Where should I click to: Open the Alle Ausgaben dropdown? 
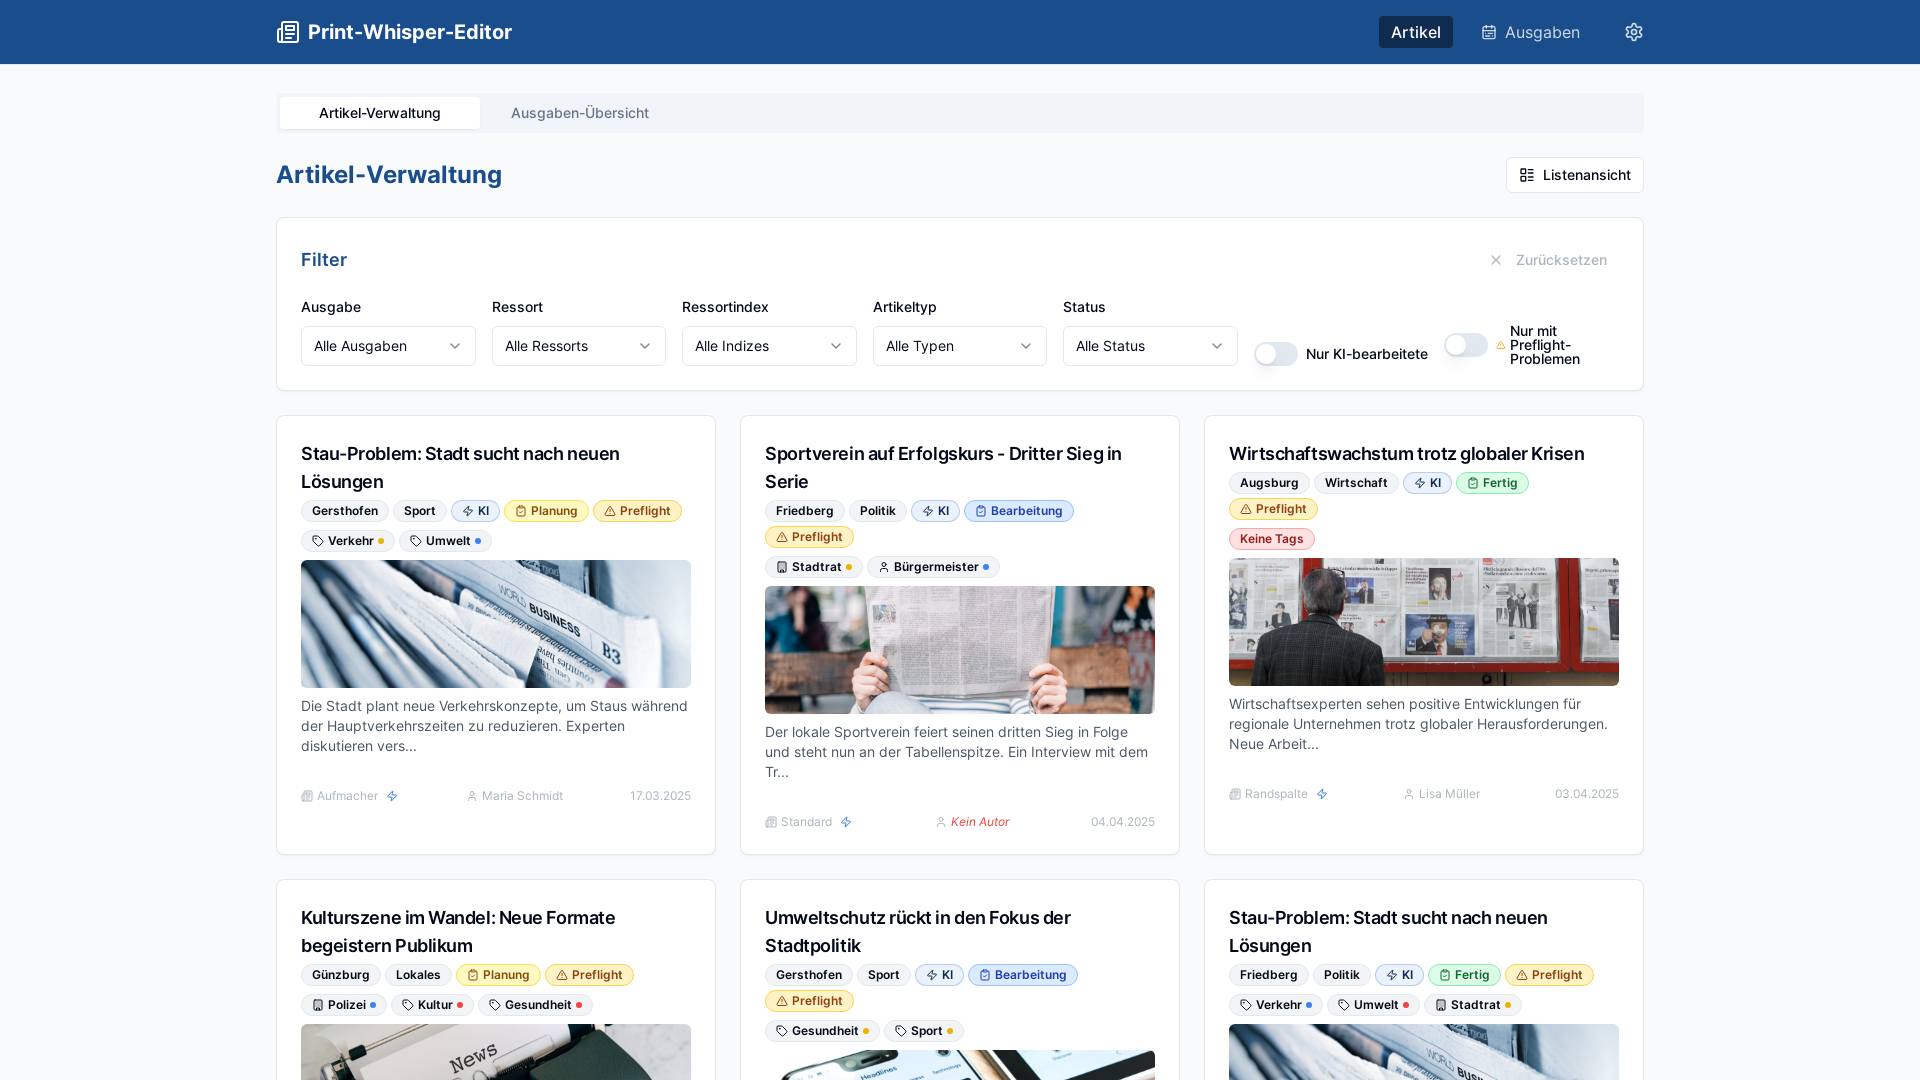click(388, 346)
